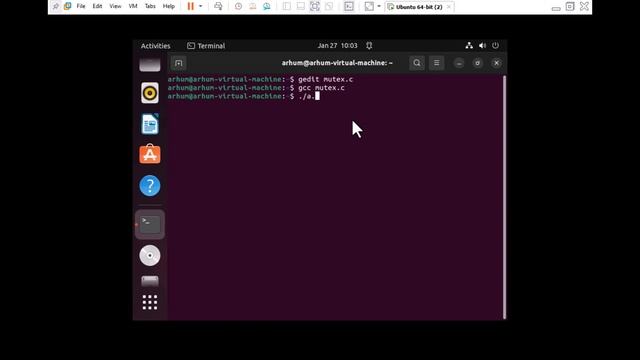Screen dimensions: 640x360
Task: Launch LibreOffice Writer from the dock
Action: tap(150, 124)
